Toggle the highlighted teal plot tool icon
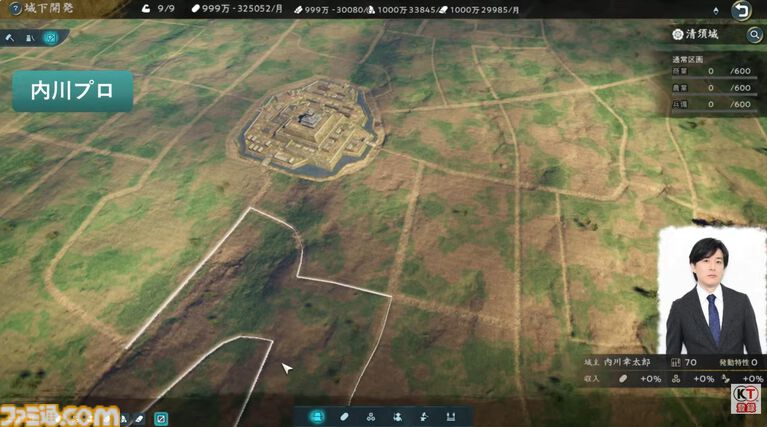Viewport: 767px width, 427px height. point(50,38)
